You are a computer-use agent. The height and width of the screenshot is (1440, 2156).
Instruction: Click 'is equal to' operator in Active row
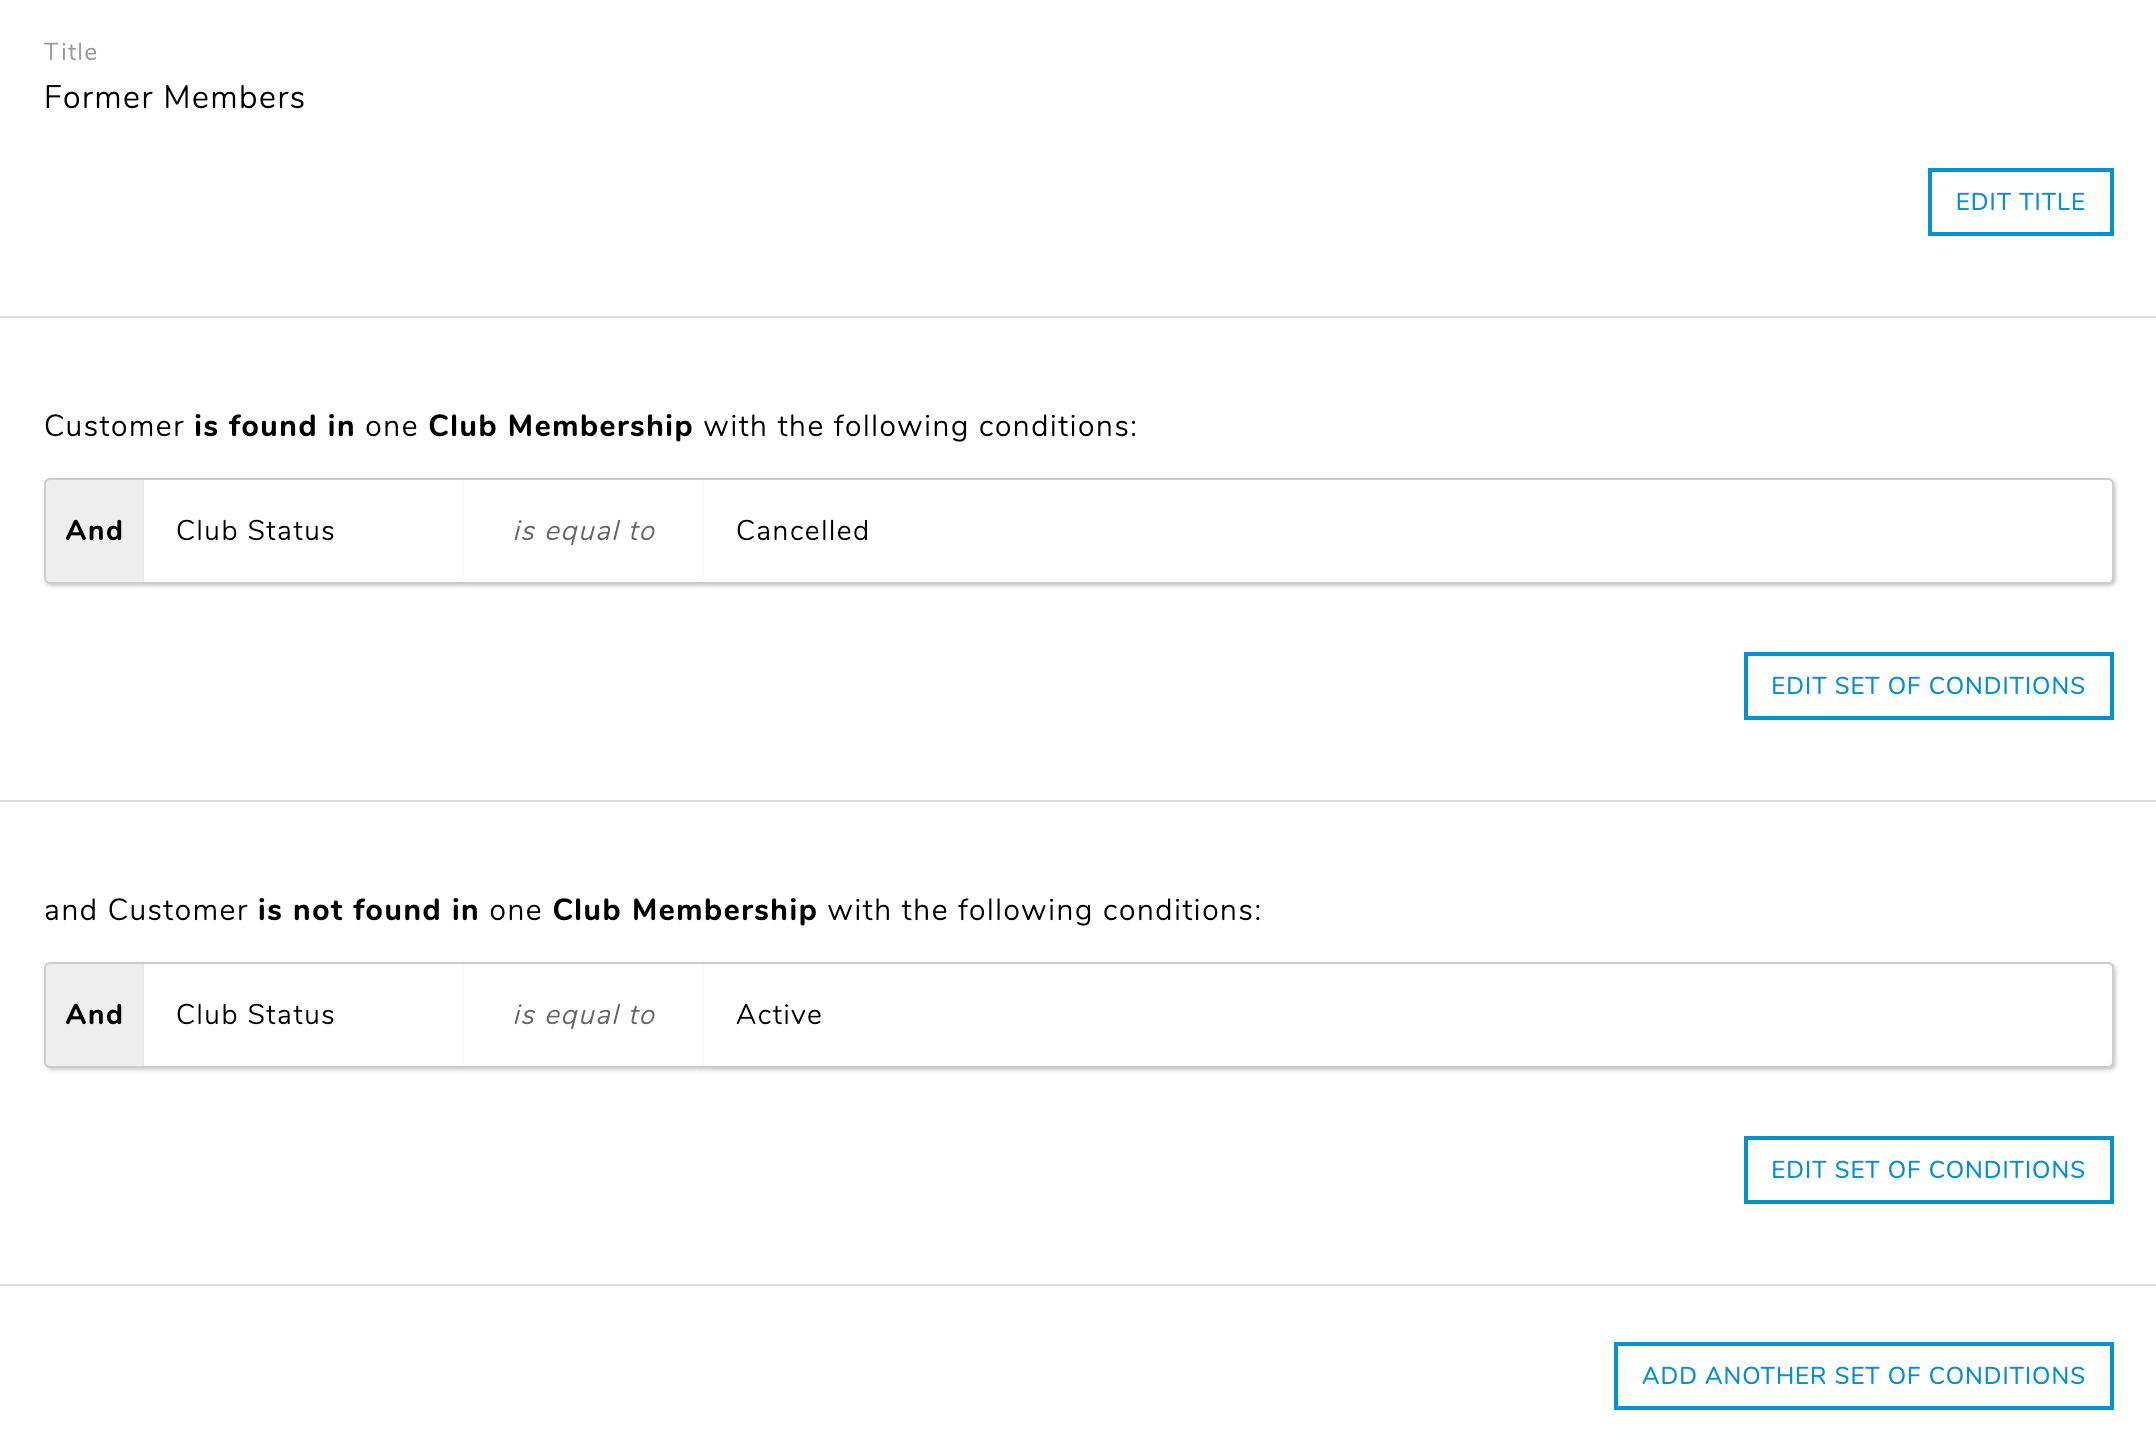584,1015
